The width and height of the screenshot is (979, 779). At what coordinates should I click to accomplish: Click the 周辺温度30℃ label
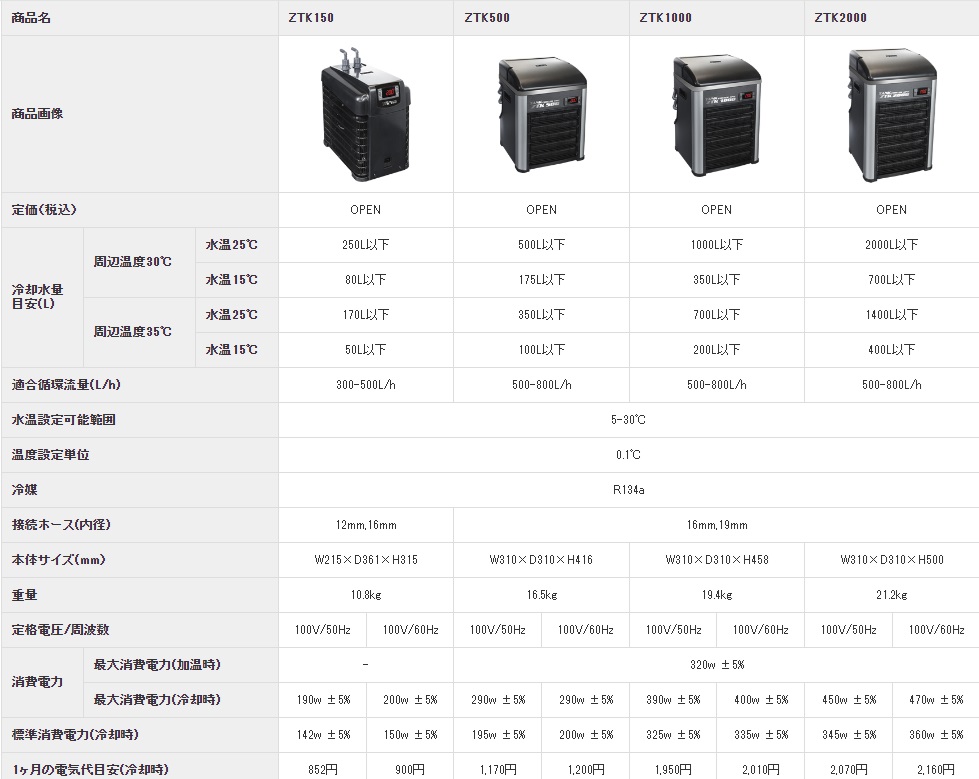point(132,262)
